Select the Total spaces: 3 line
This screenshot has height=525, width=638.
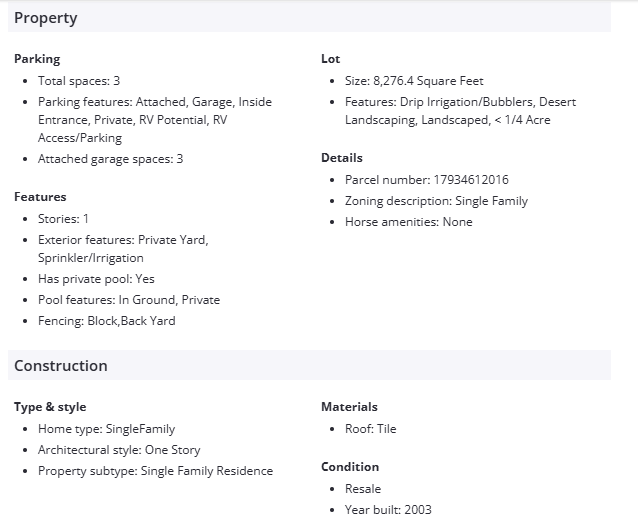coord(79,81)
